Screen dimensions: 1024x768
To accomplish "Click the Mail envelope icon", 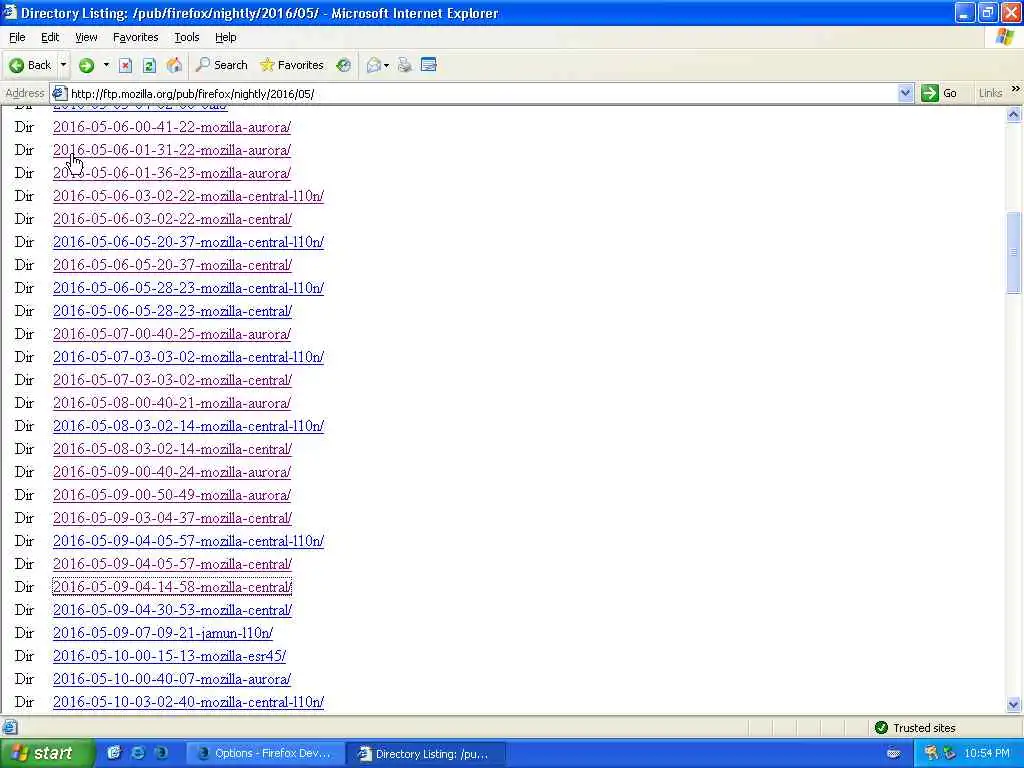I will tap(374, 65).
